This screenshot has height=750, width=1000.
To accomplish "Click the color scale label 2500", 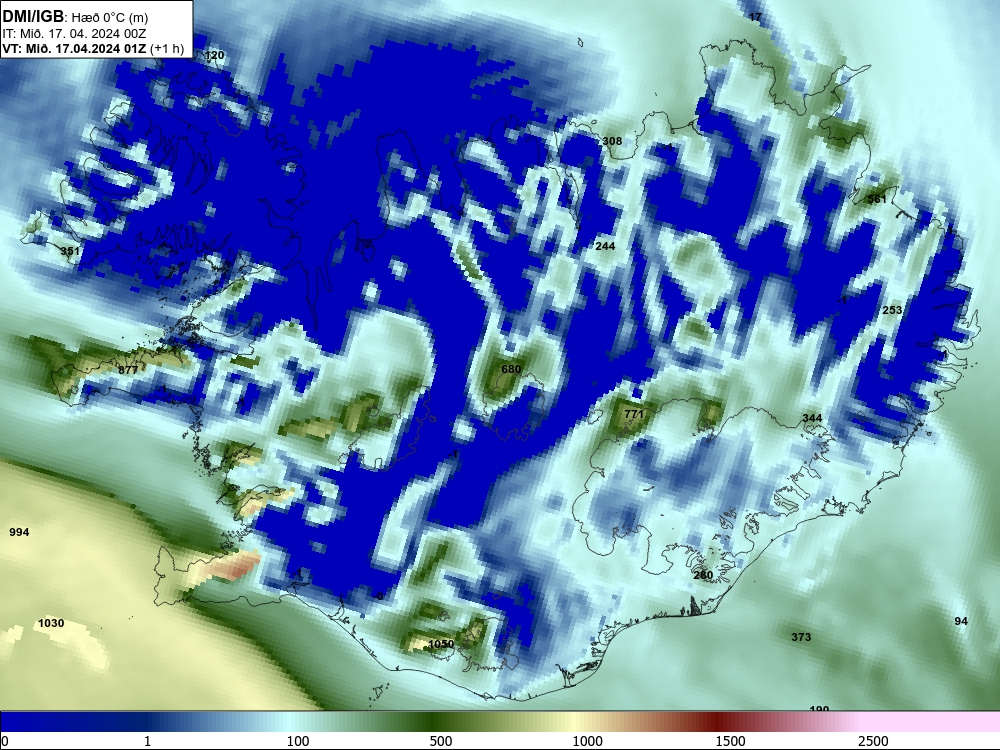I will 873,741.
